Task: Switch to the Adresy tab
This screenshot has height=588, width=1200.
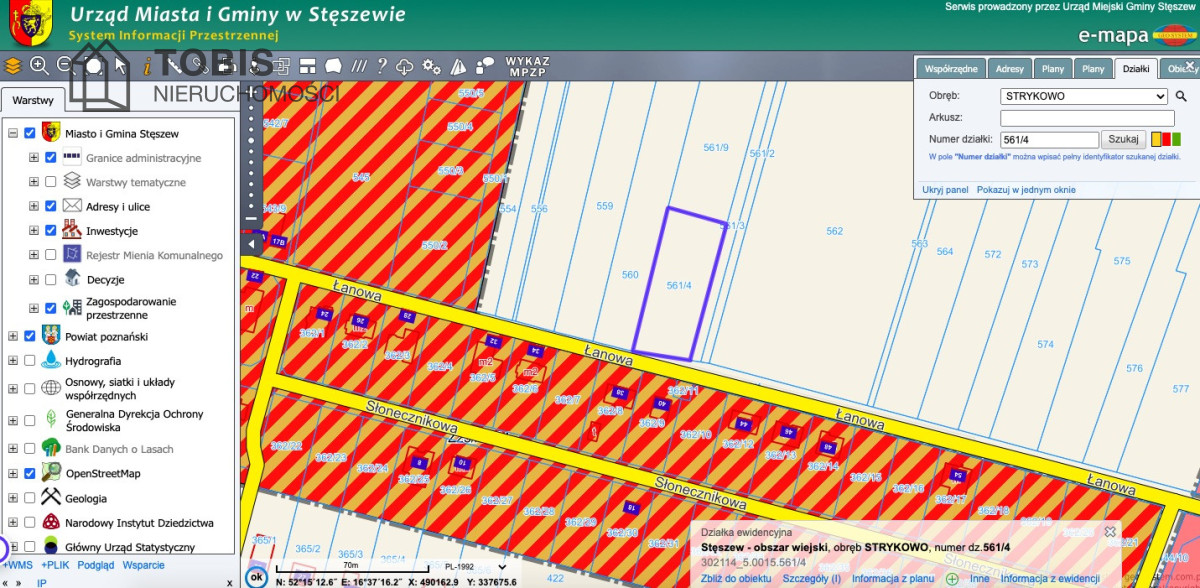Action: point(1010,69)
